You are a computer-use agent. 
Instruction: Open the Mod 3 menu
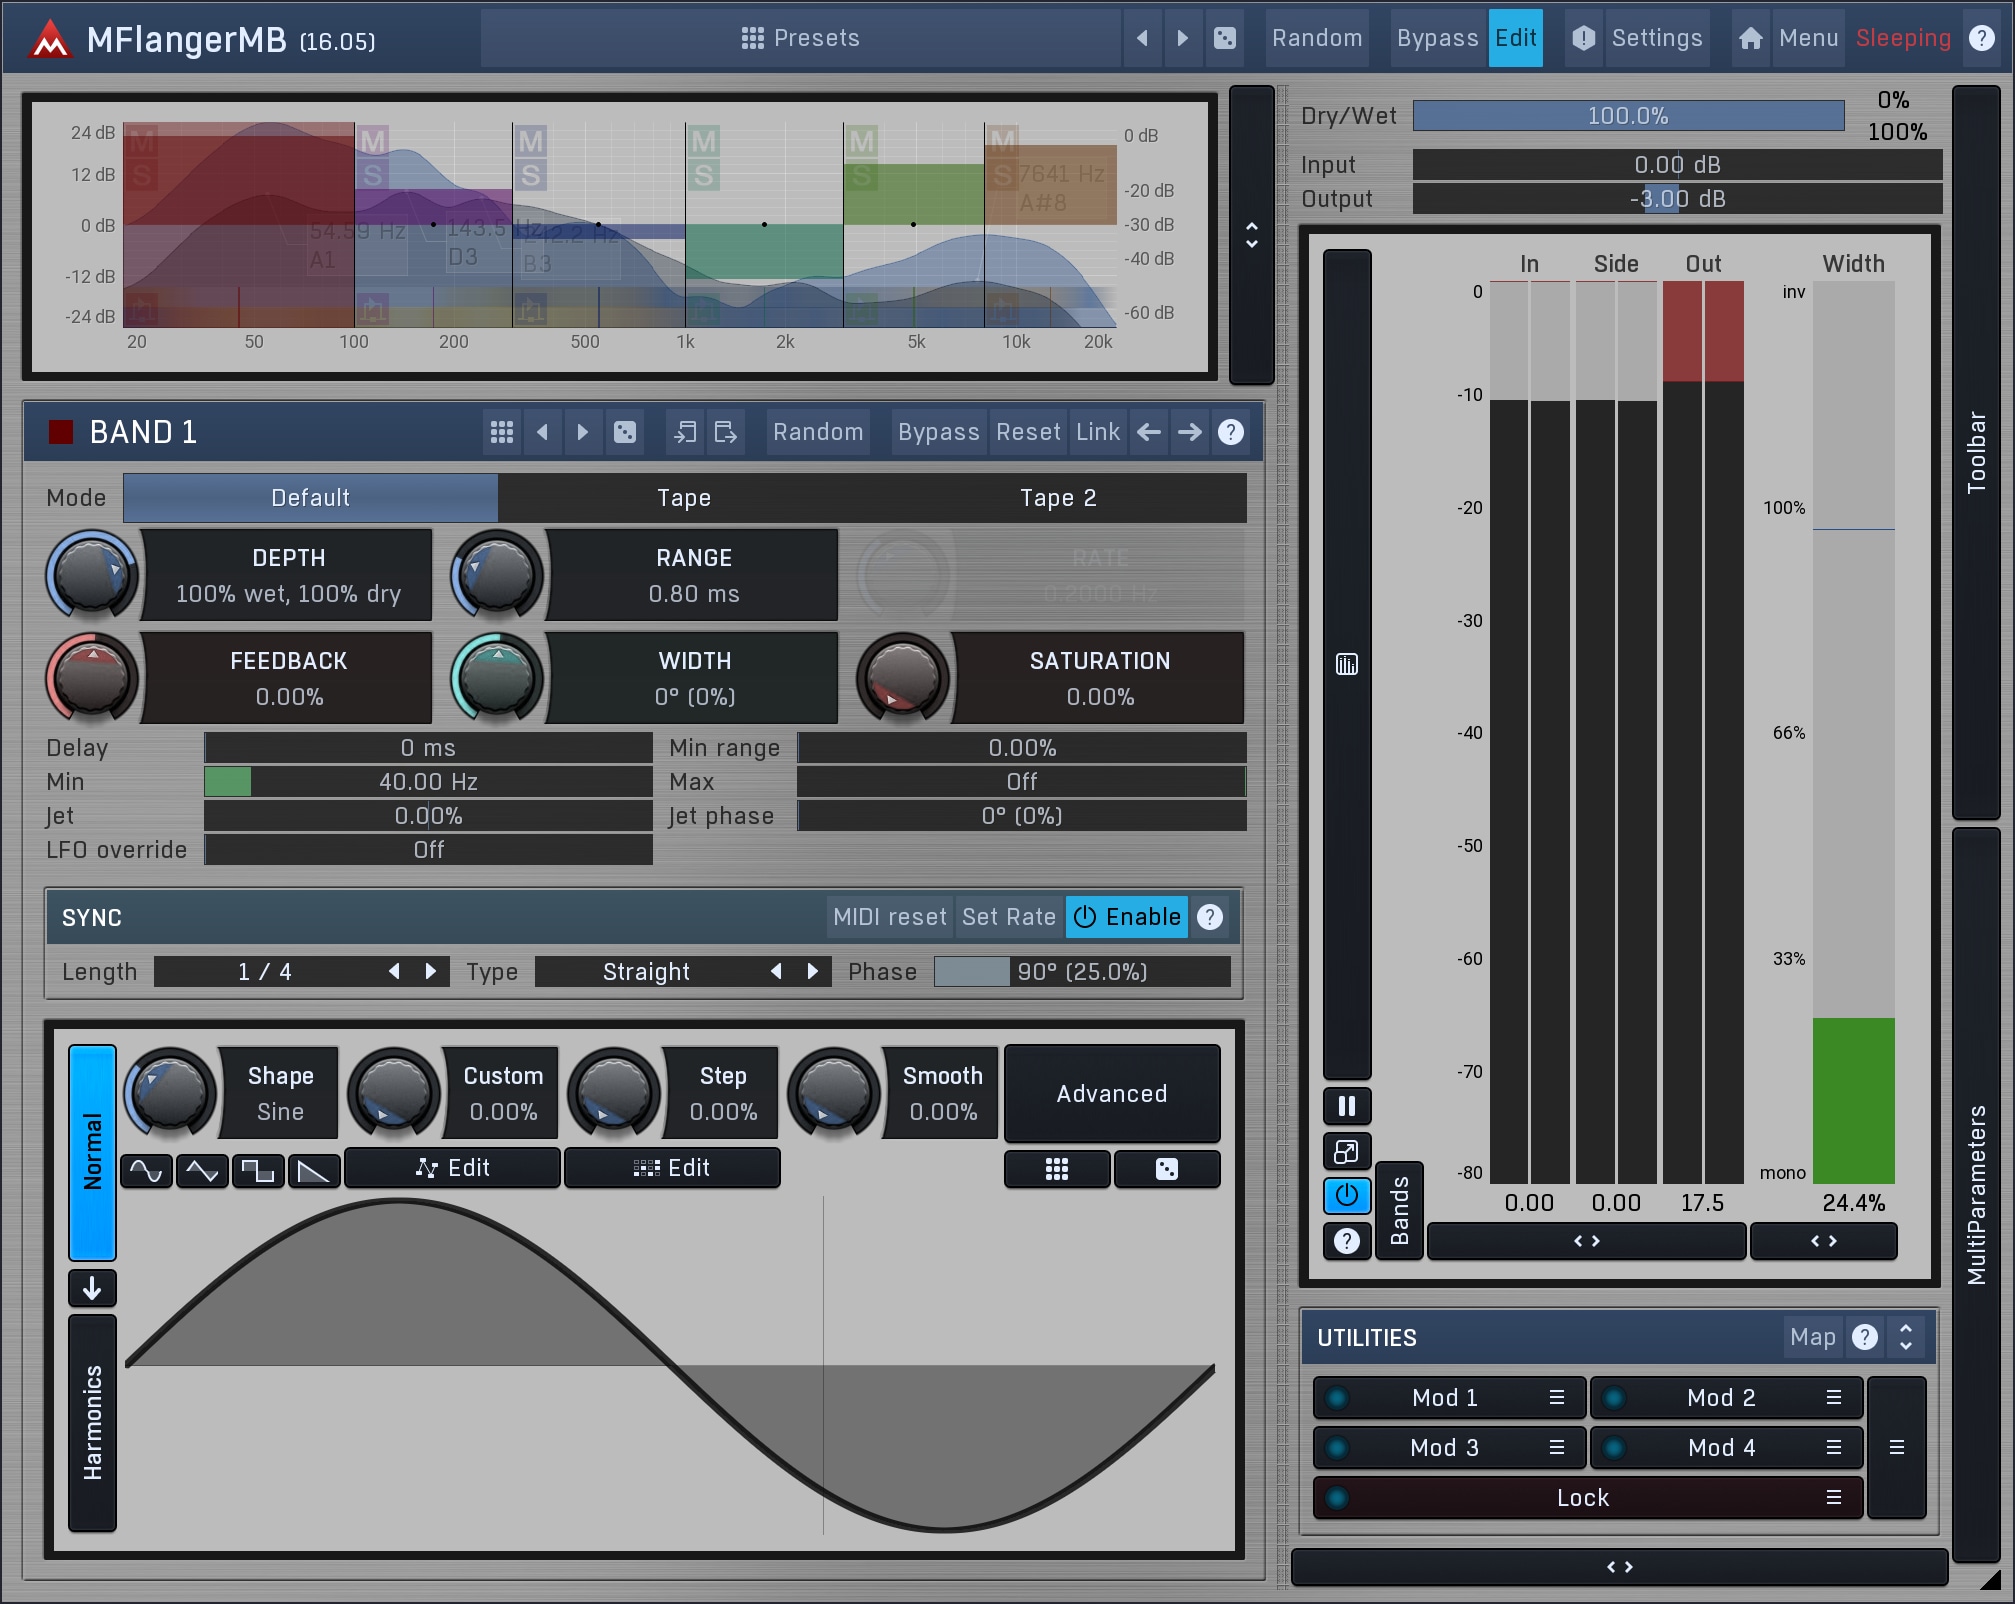coord(1557,1447)
